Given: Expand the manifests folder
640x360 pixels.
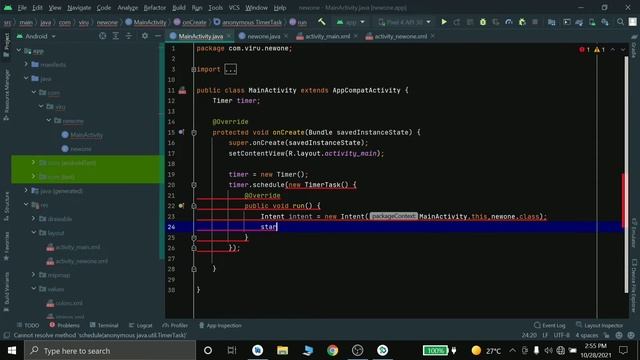Looking at the screenshot, I should 26,64.
